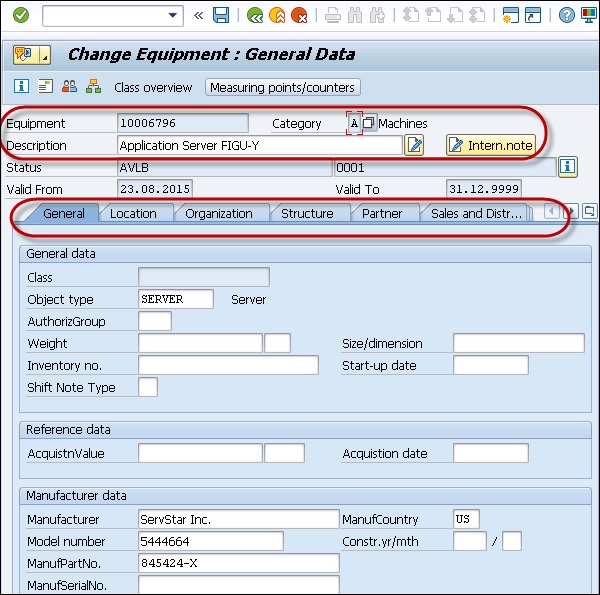Click the Inventory no. field
Viewport: 600px width, 595px height.
tap(228, 365)
